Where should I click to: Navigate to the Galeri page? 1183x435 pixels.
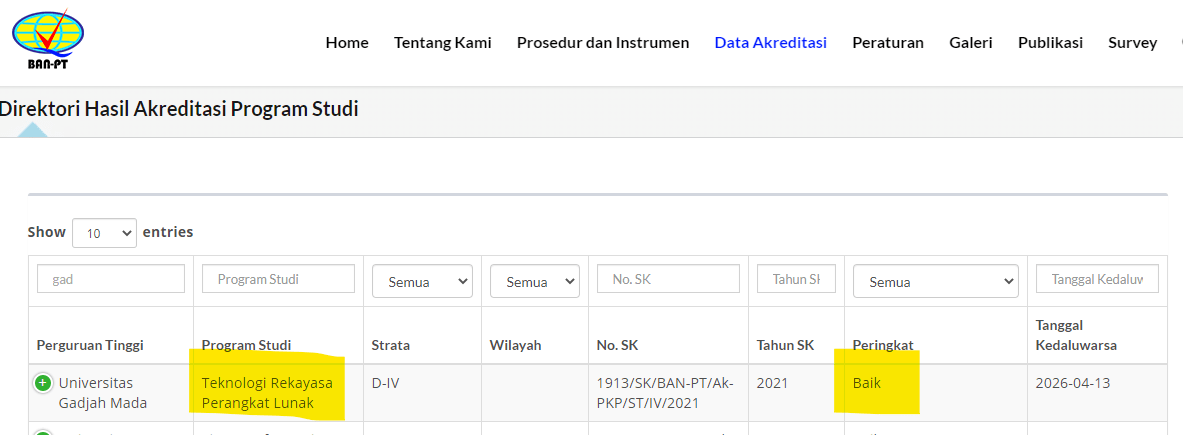point(970,43)
